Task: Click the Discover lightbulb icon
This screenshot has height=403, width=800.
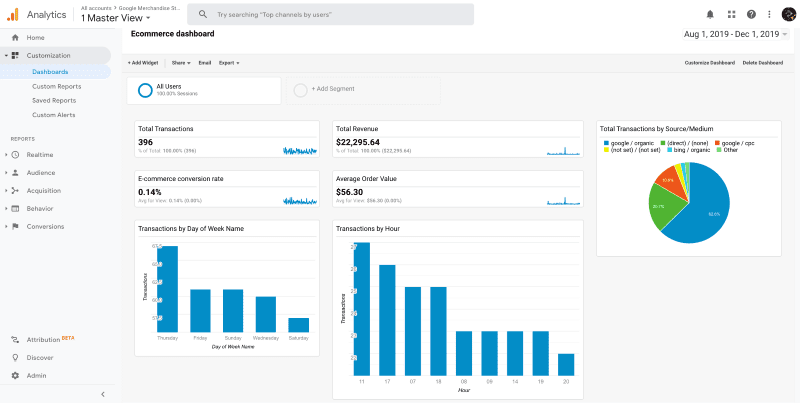Action: (15, 358)
